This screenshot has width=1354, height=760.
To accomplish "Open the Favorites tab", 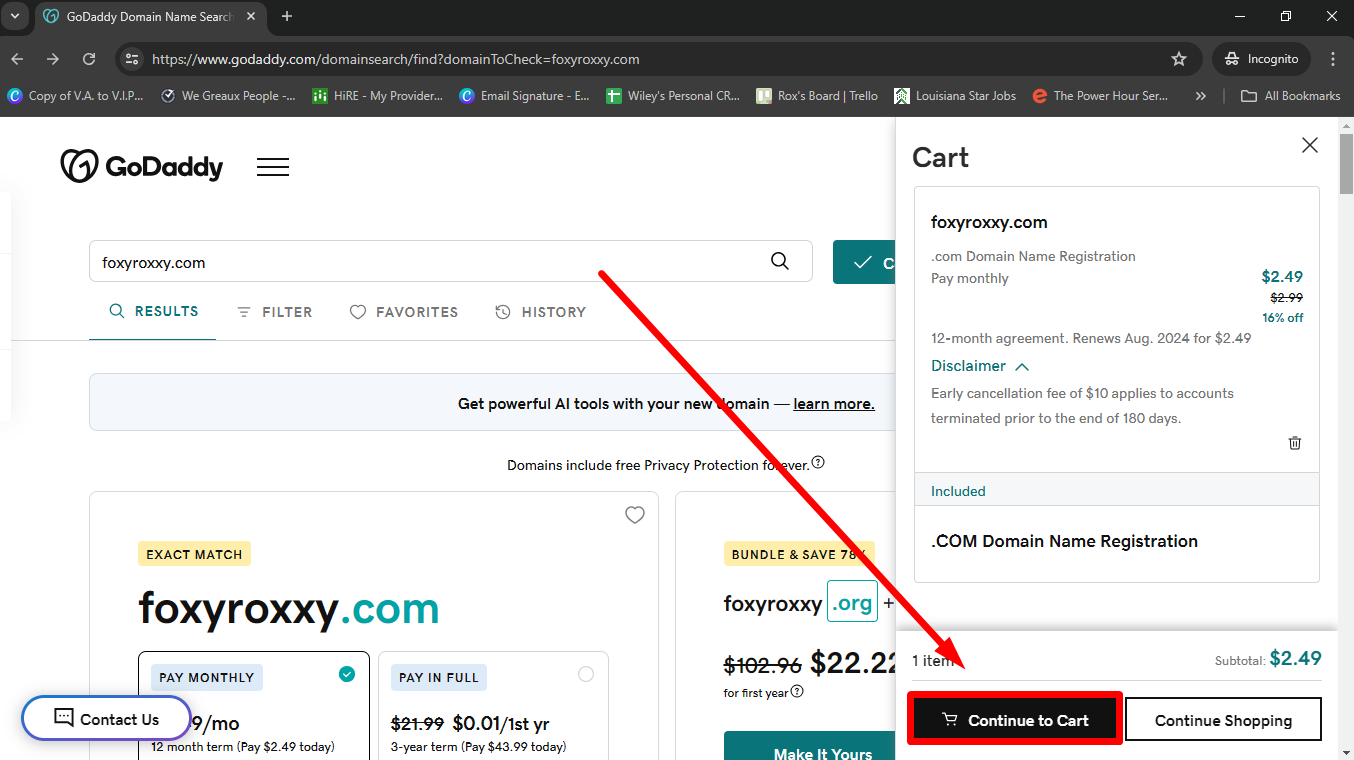I will (x=404, y=312).
